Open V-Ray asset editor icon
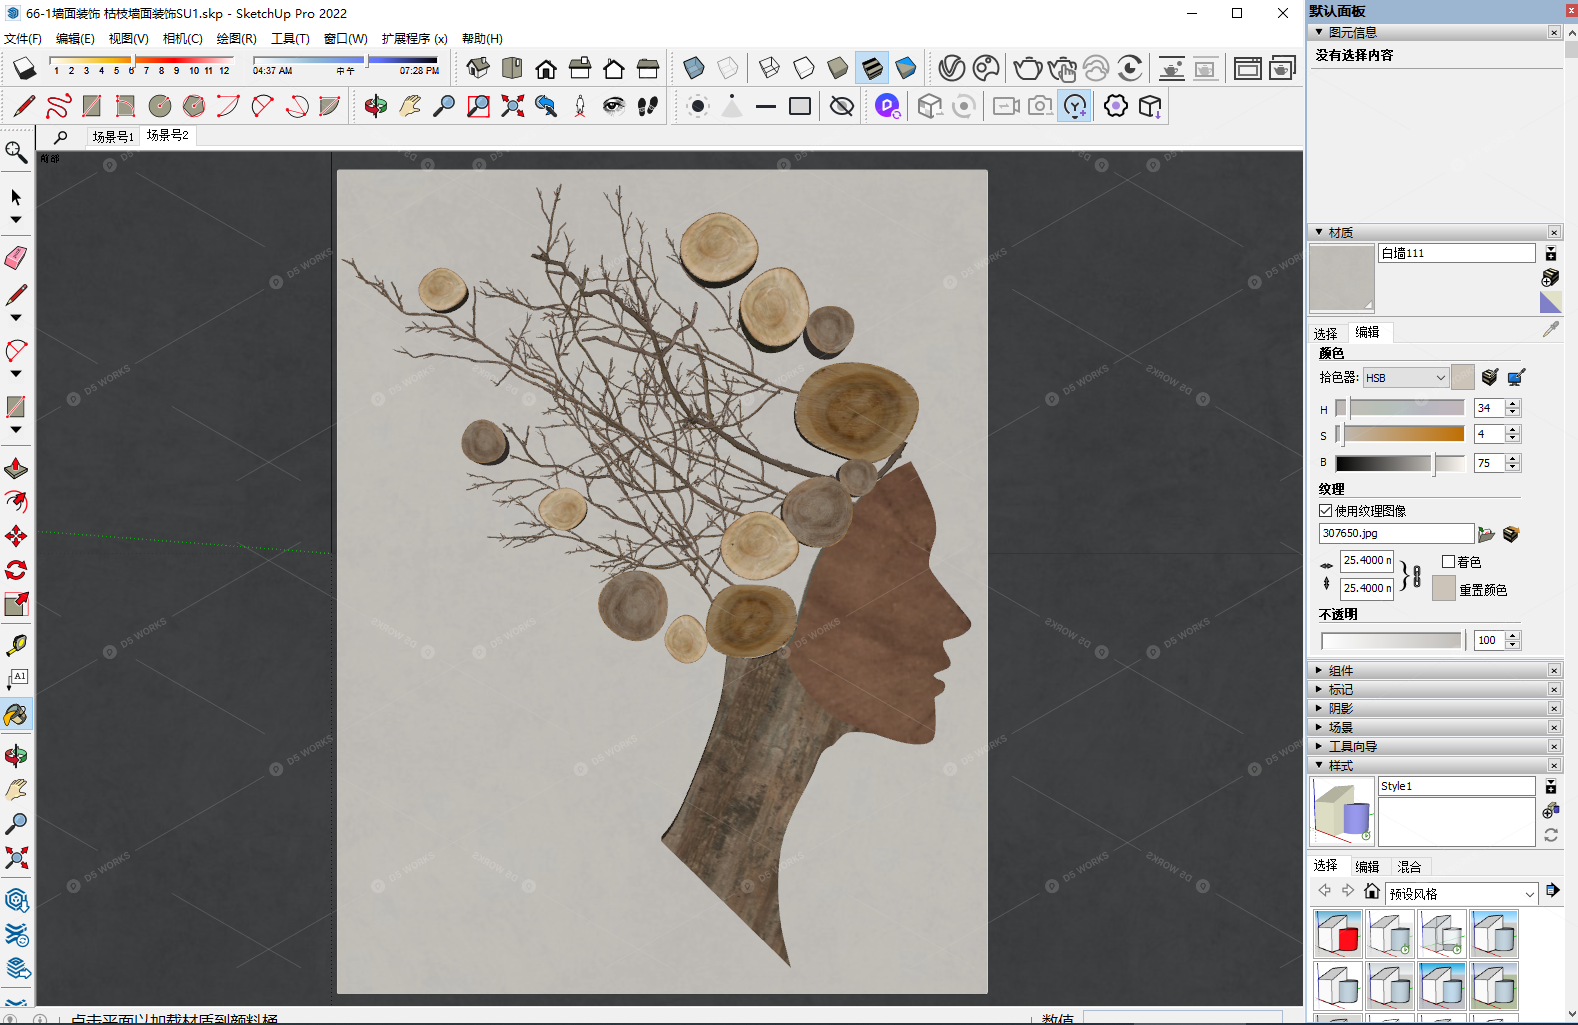 pyautogui.click(x=952, y=68)
